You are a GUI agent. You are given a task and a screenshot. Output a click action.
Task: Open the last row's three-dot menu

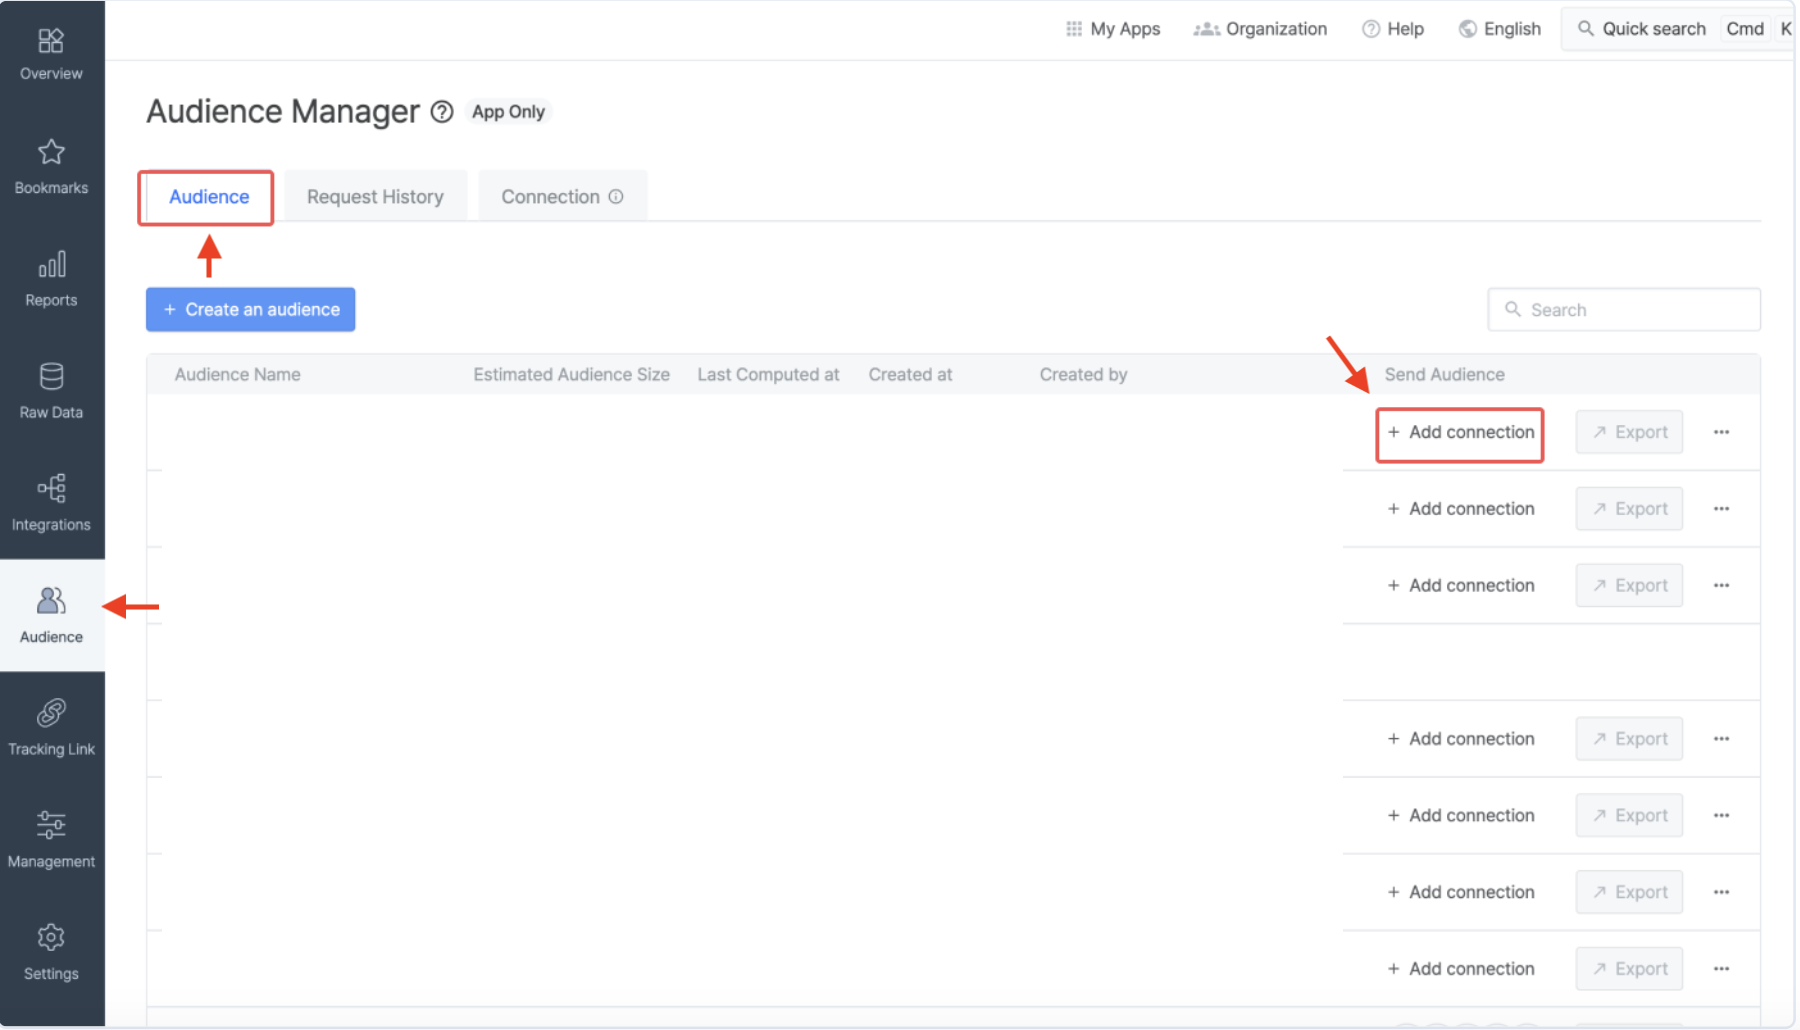coord(1721,969)
